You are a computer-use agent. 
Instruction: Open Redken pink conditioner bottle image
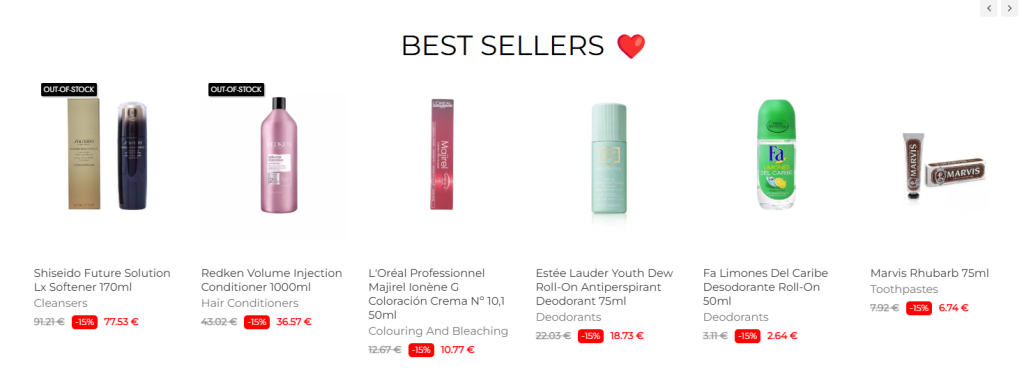point(274,155)
